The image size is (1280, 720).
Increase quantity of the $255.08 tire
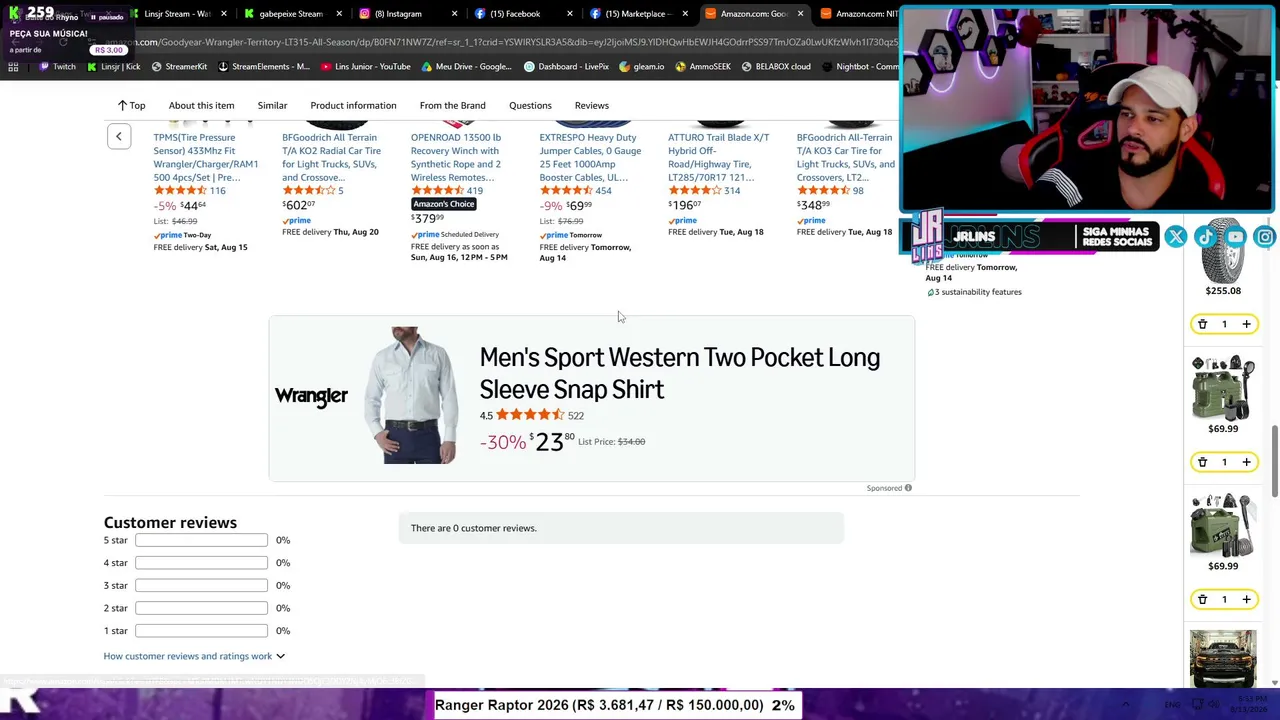pyautogui.click(x=1246, y=324)
